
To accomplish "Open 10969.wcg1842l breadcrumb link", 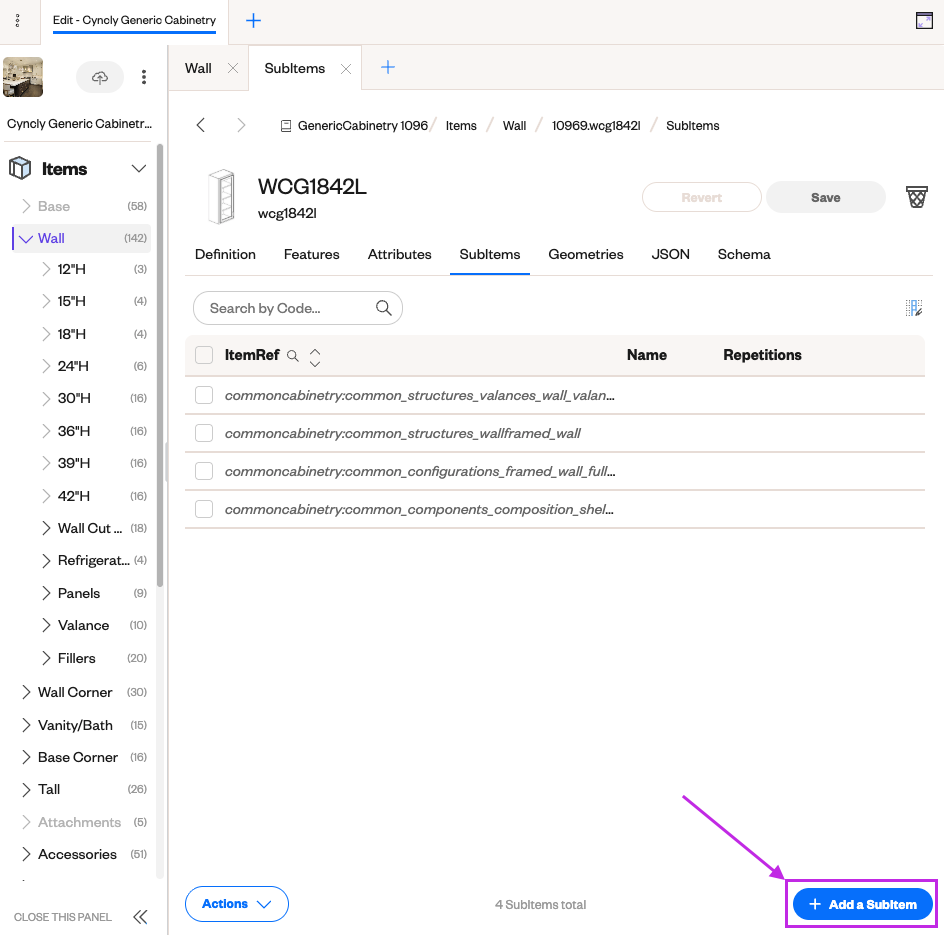I will (596, 126).
